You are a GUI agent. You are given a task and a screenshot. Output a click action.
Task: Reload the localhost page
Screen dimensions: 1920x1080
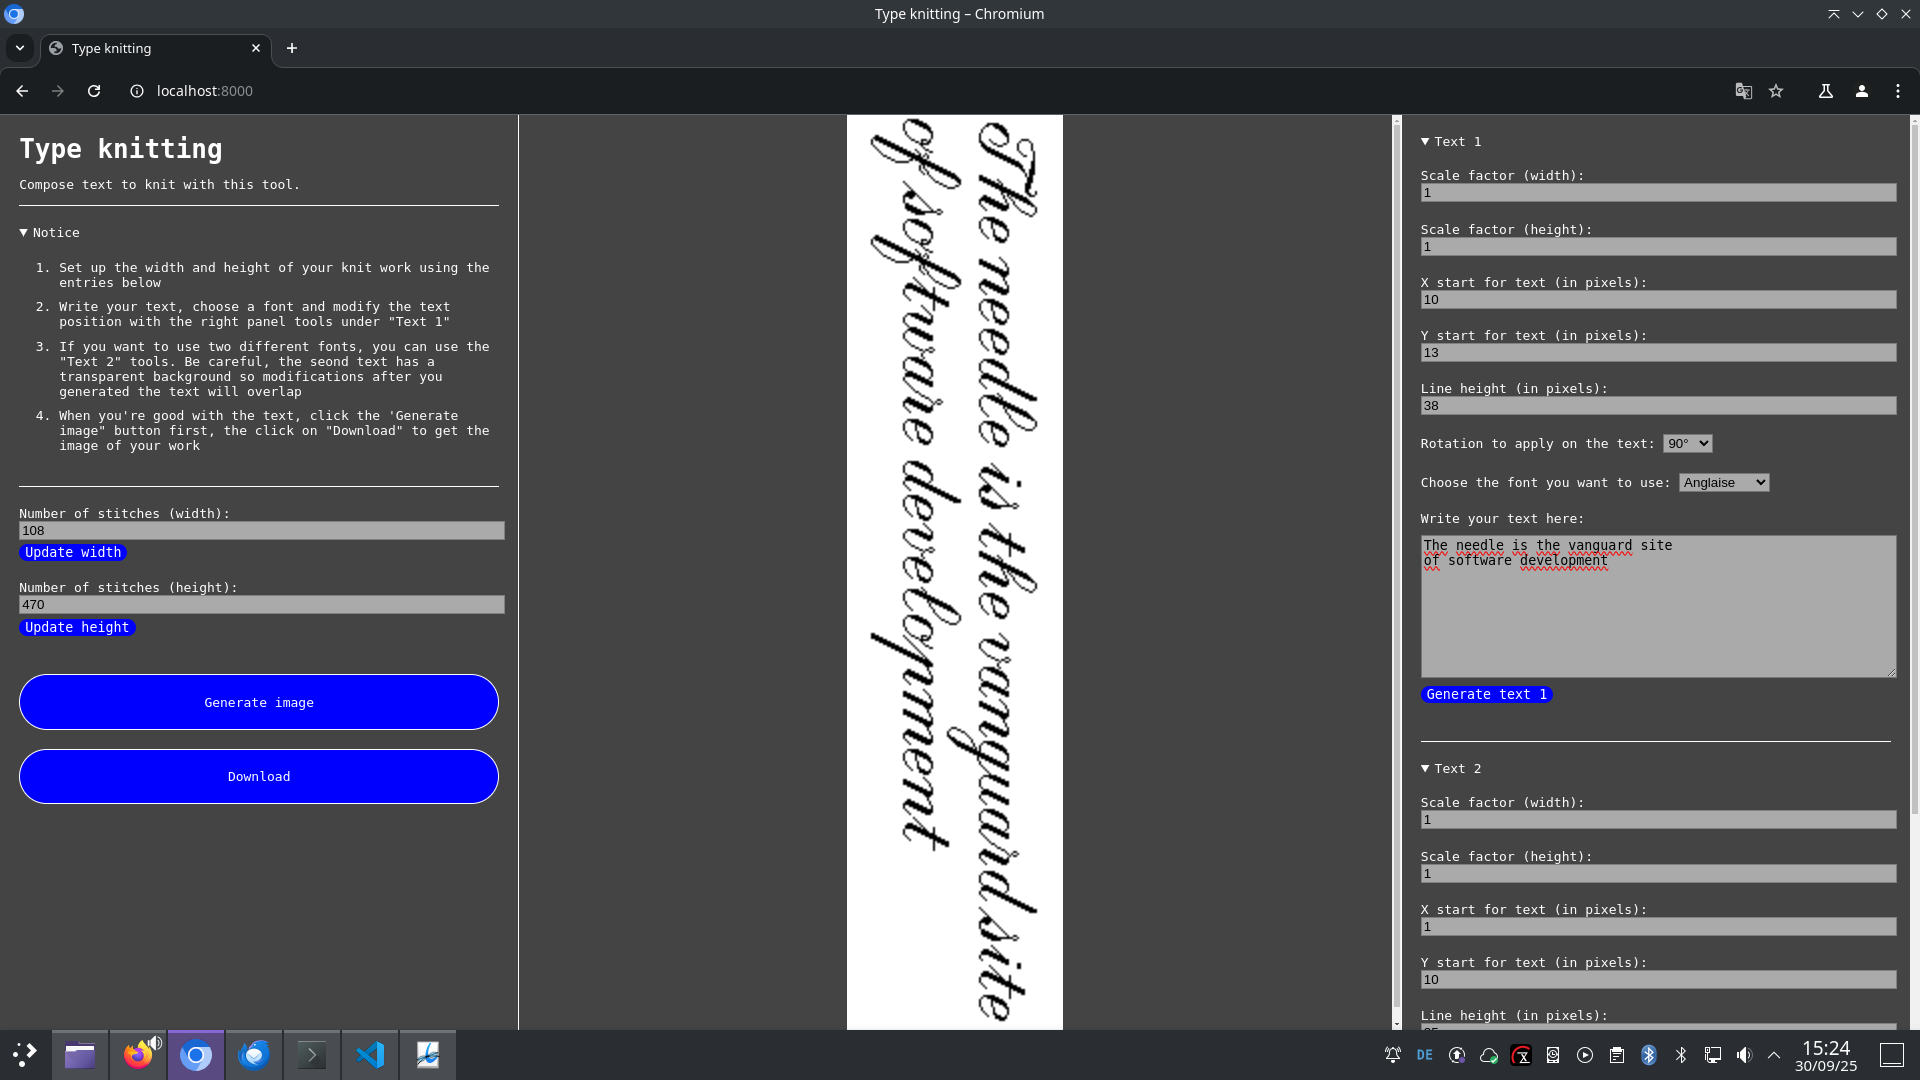94,91
